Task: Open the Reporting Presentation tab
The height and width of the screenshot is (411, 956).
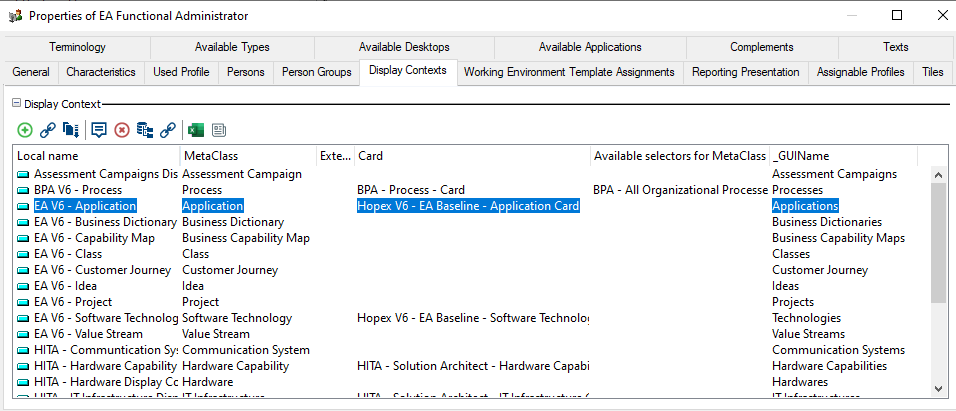Action: [746, 72]
